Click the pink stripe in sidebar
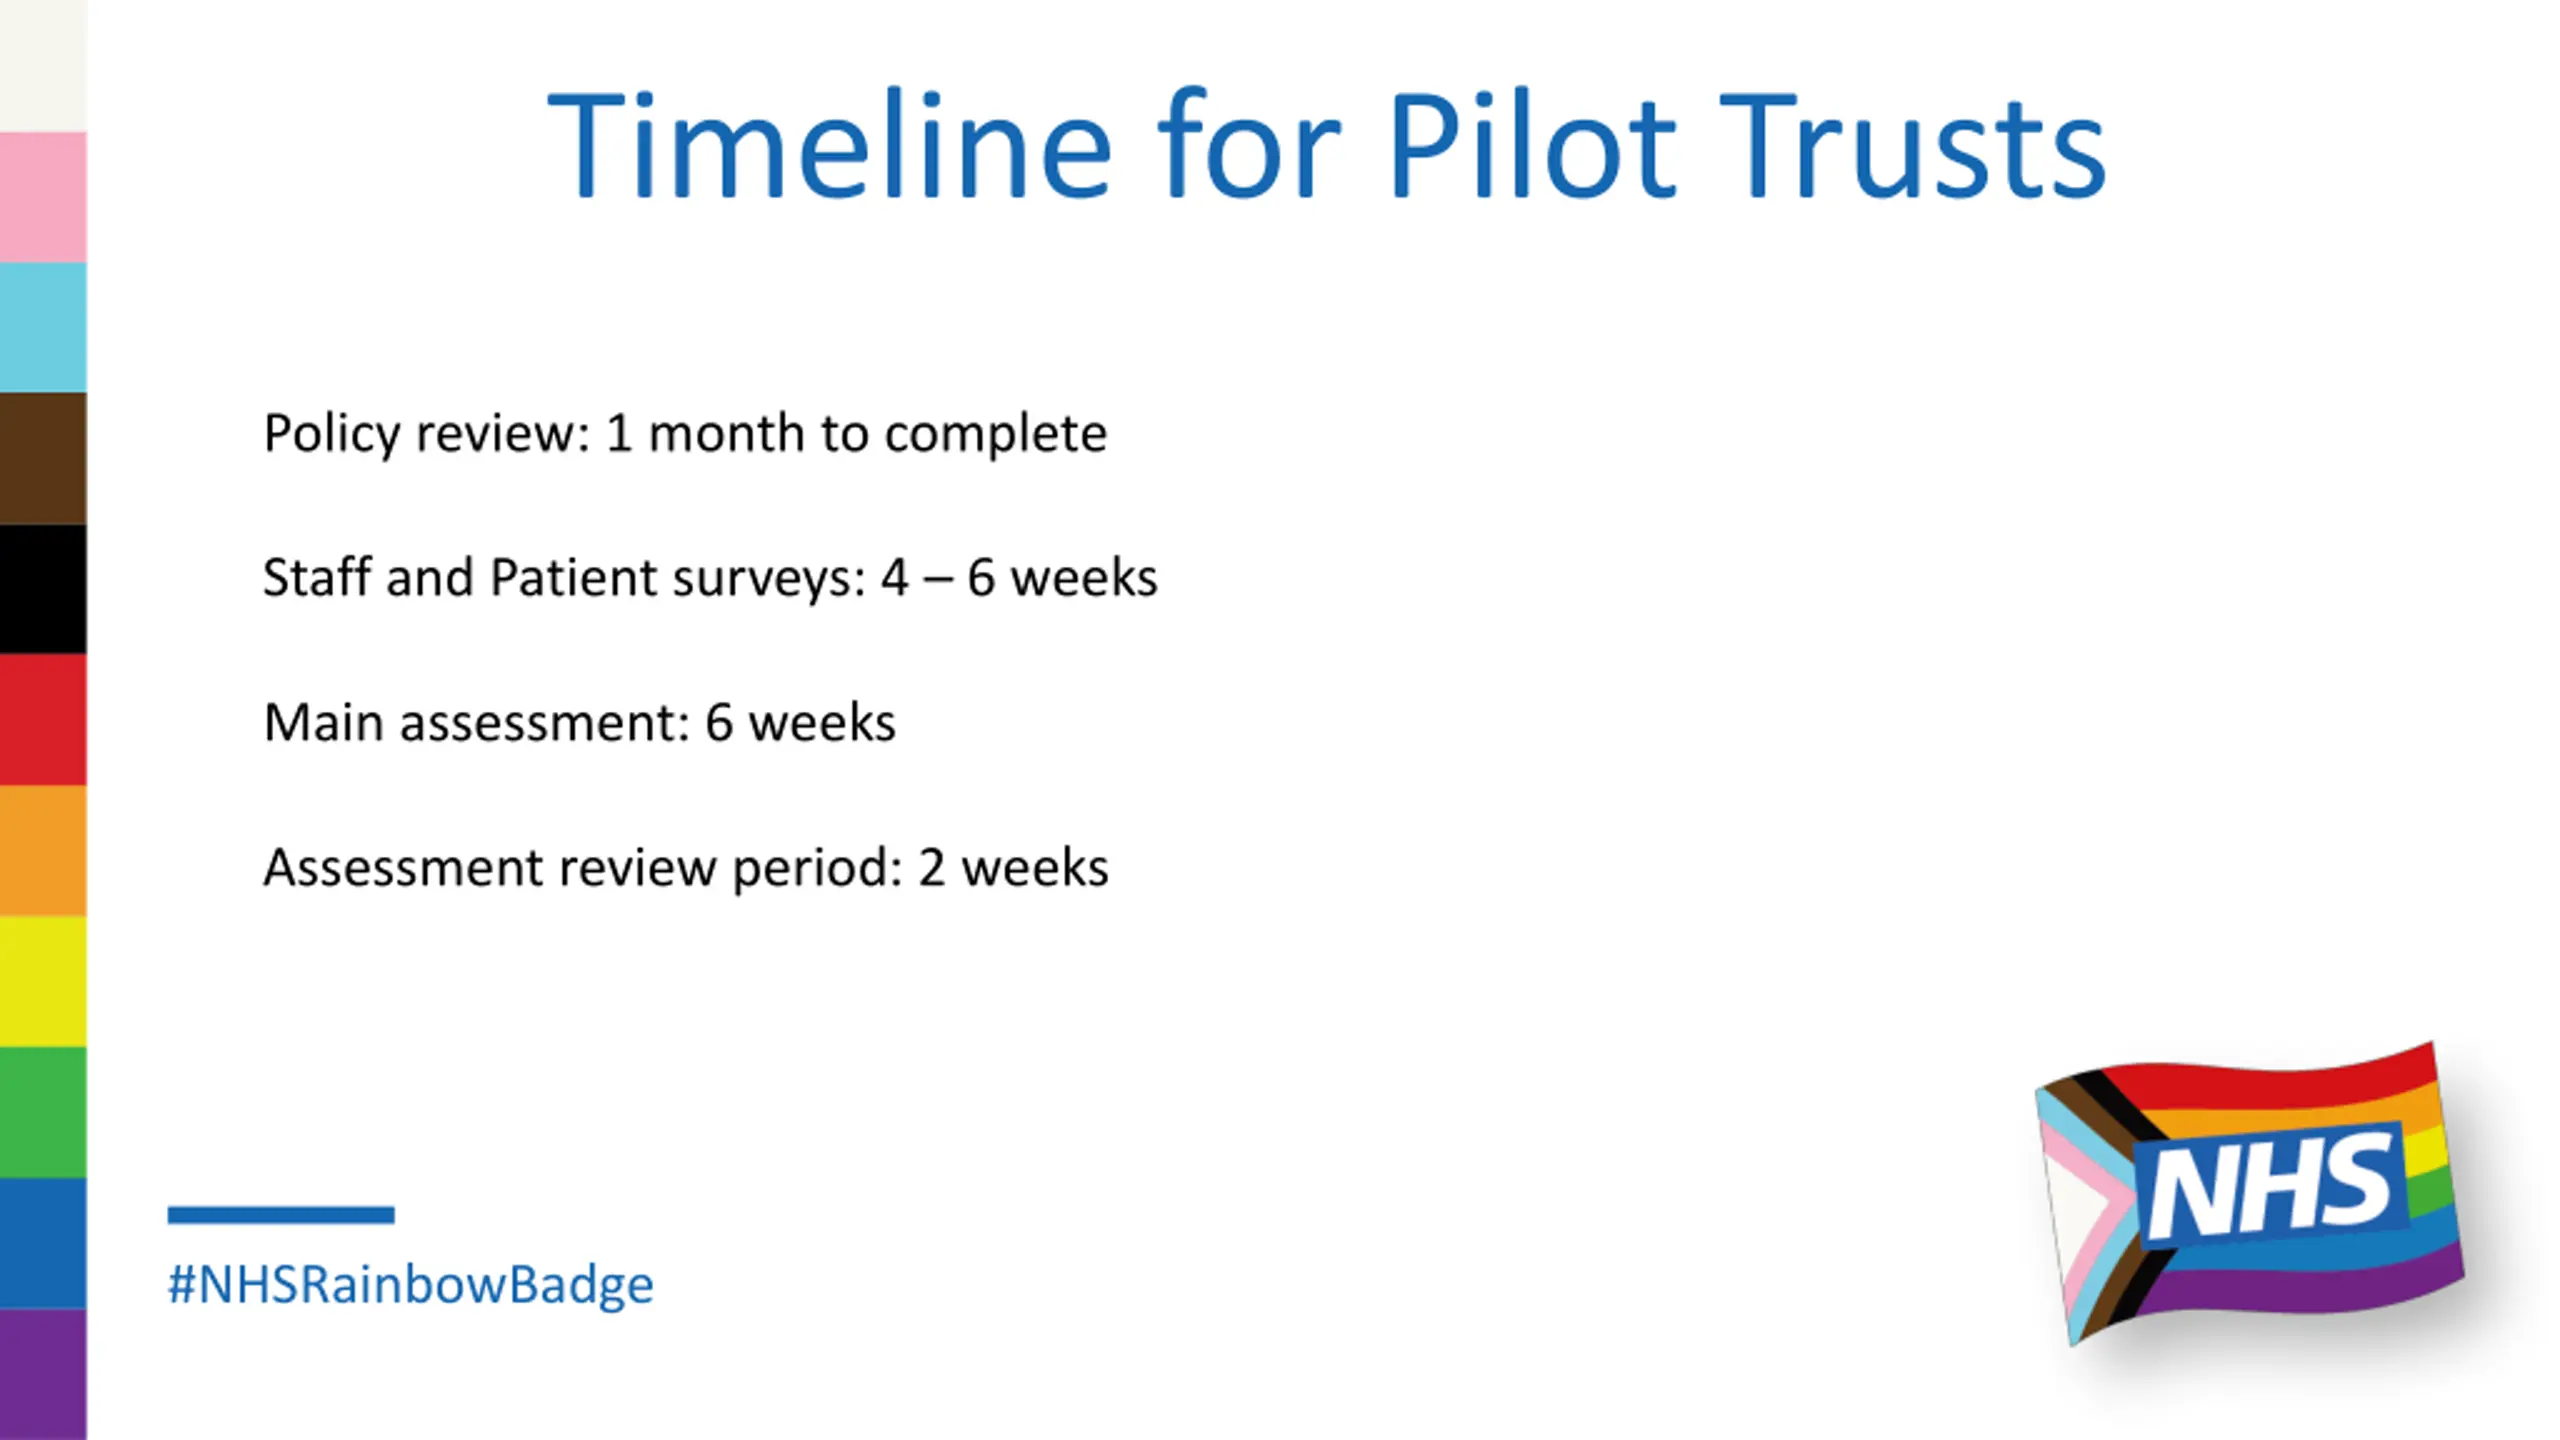 [43, 197]
